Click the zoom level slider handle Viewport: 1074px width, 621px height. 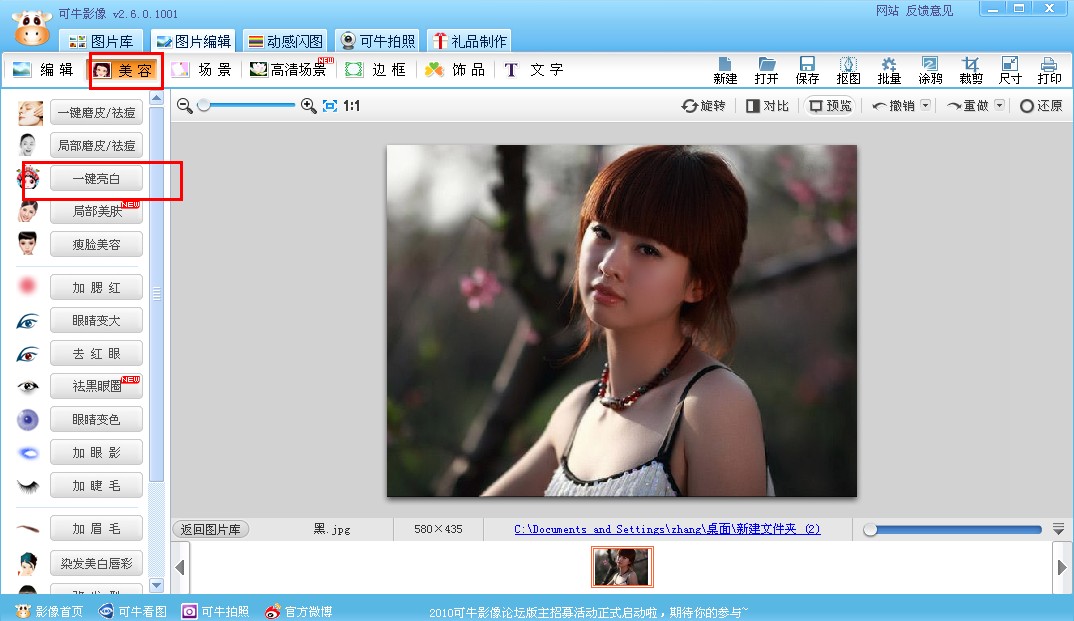[204, 105]
